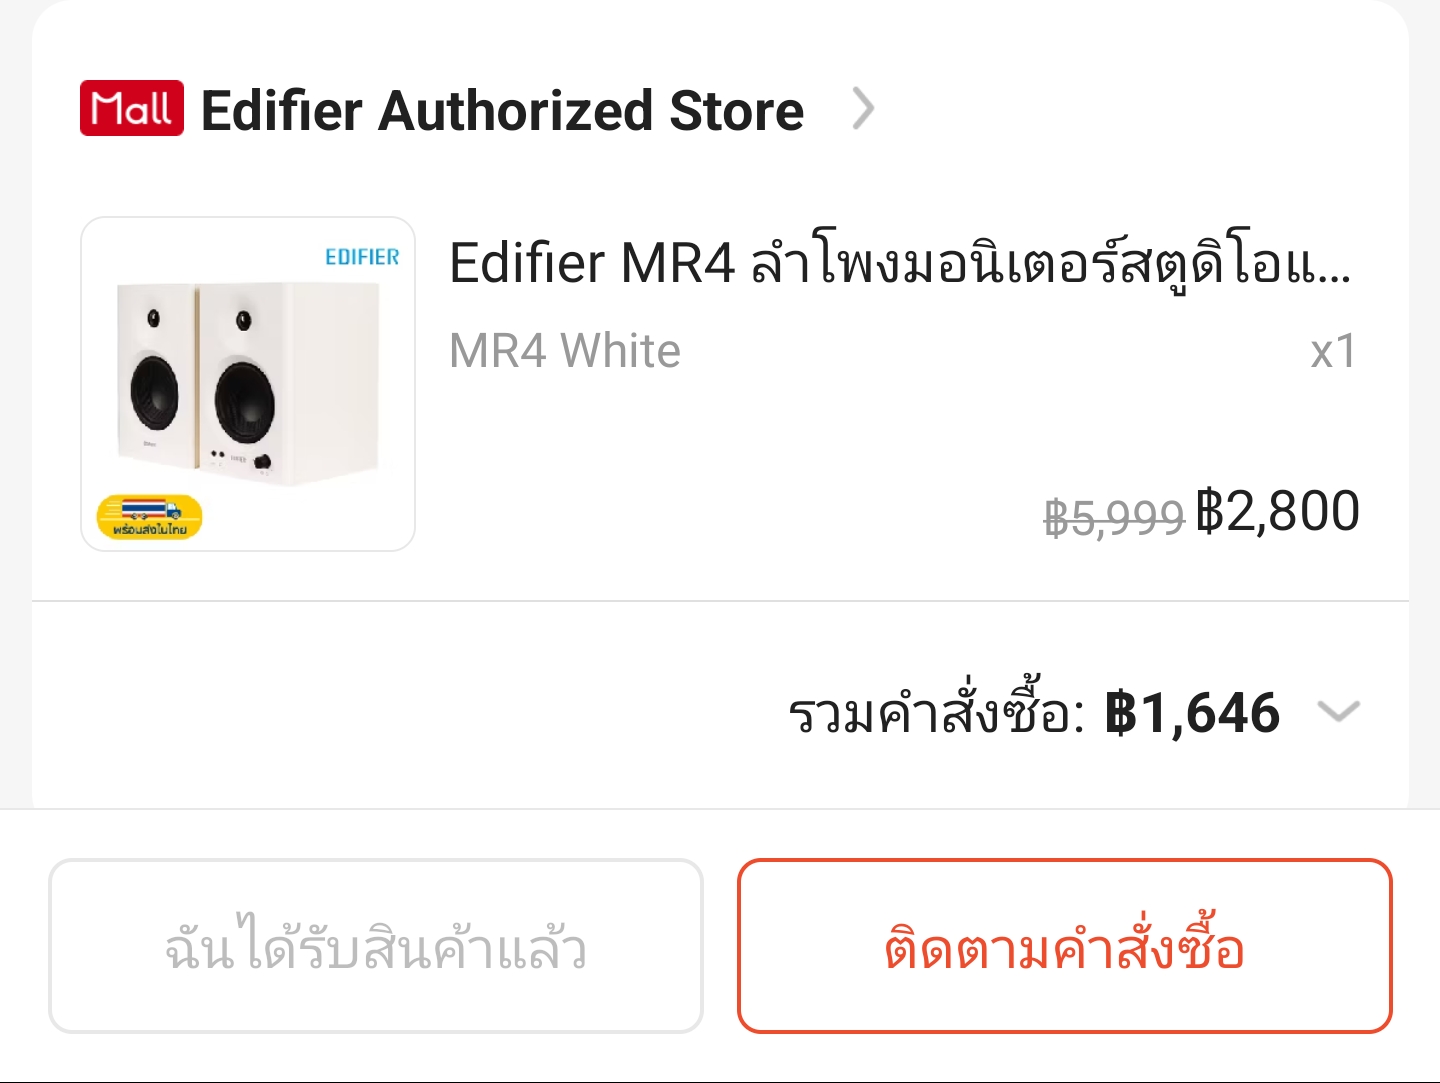1440x1083 pixels.
Task: Tap the red Mall badge icon
Action: click(132, 108)
